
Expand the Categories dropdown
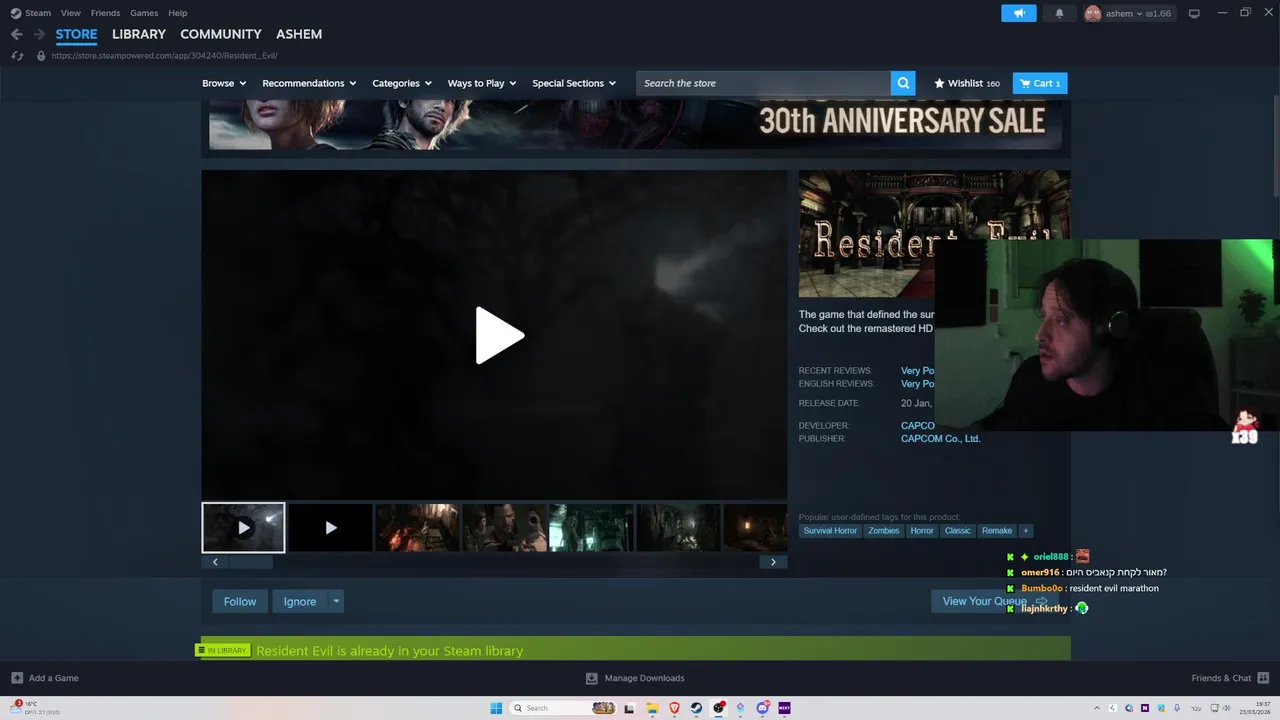(x=402, y=83)
